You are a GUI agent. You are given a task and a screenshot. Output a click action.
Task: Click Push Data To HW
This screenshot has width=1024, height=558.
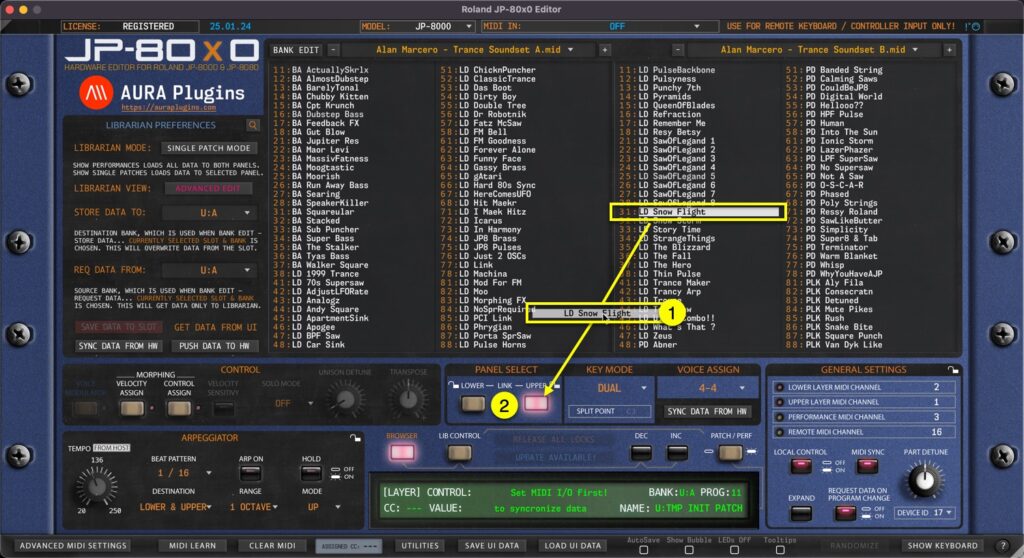tap(214, 346)
